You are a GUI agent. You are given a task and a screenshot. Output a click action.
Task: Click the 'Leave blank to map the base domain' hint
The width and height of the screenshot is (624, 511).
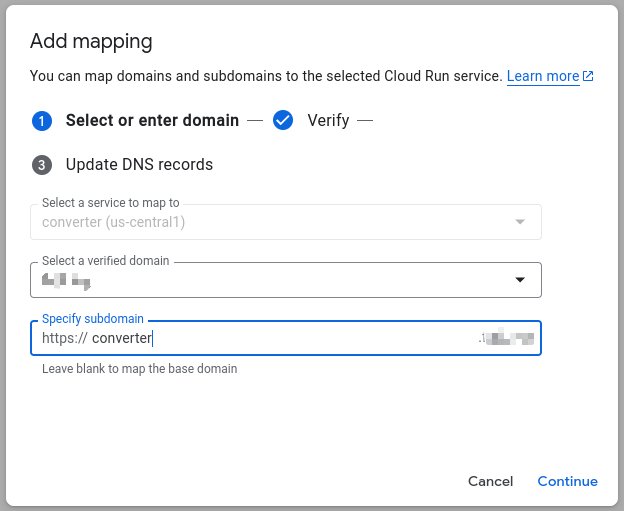pos(139,368)
